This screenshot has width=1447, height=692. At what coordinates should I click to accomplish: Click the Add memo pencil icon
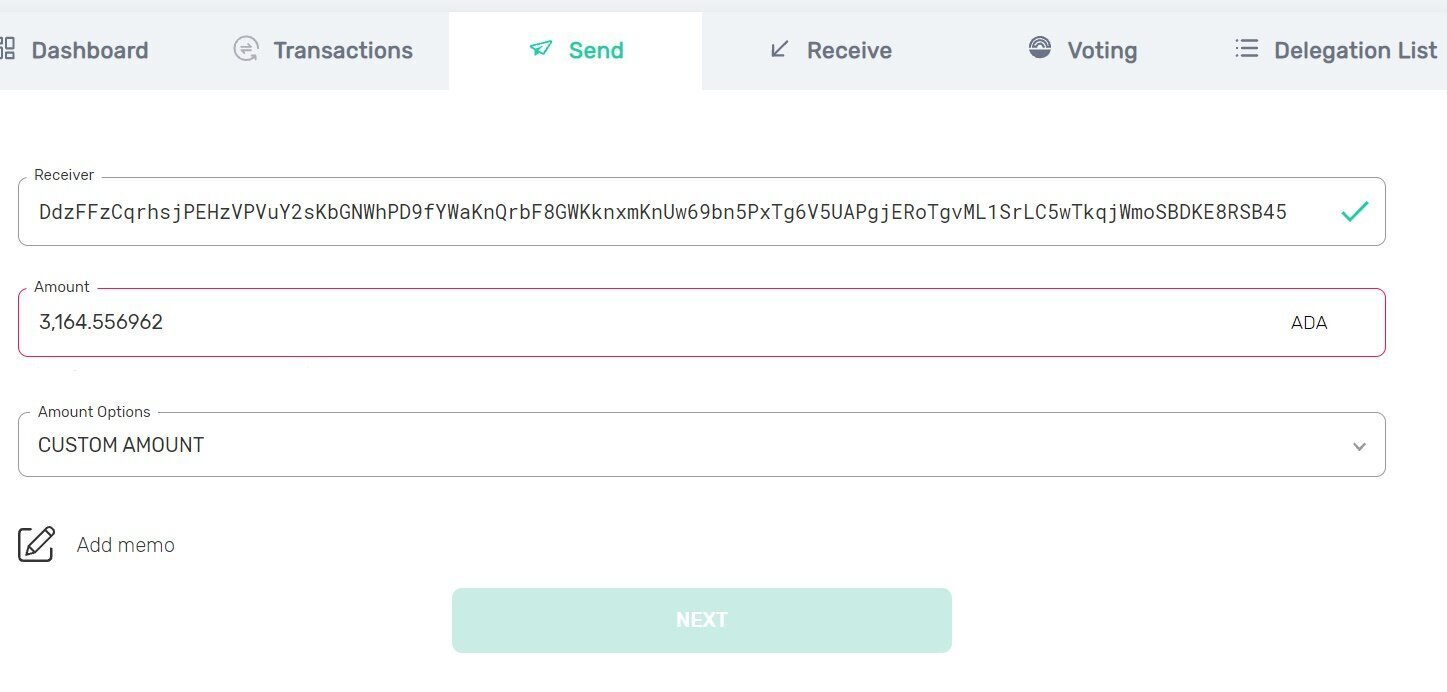[35, 544]
